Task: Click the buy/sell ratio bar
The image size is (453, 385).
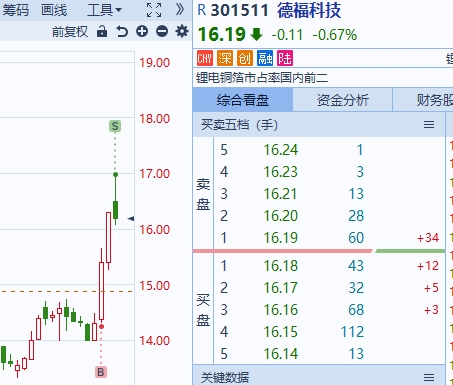Action: tap(319, 251)
